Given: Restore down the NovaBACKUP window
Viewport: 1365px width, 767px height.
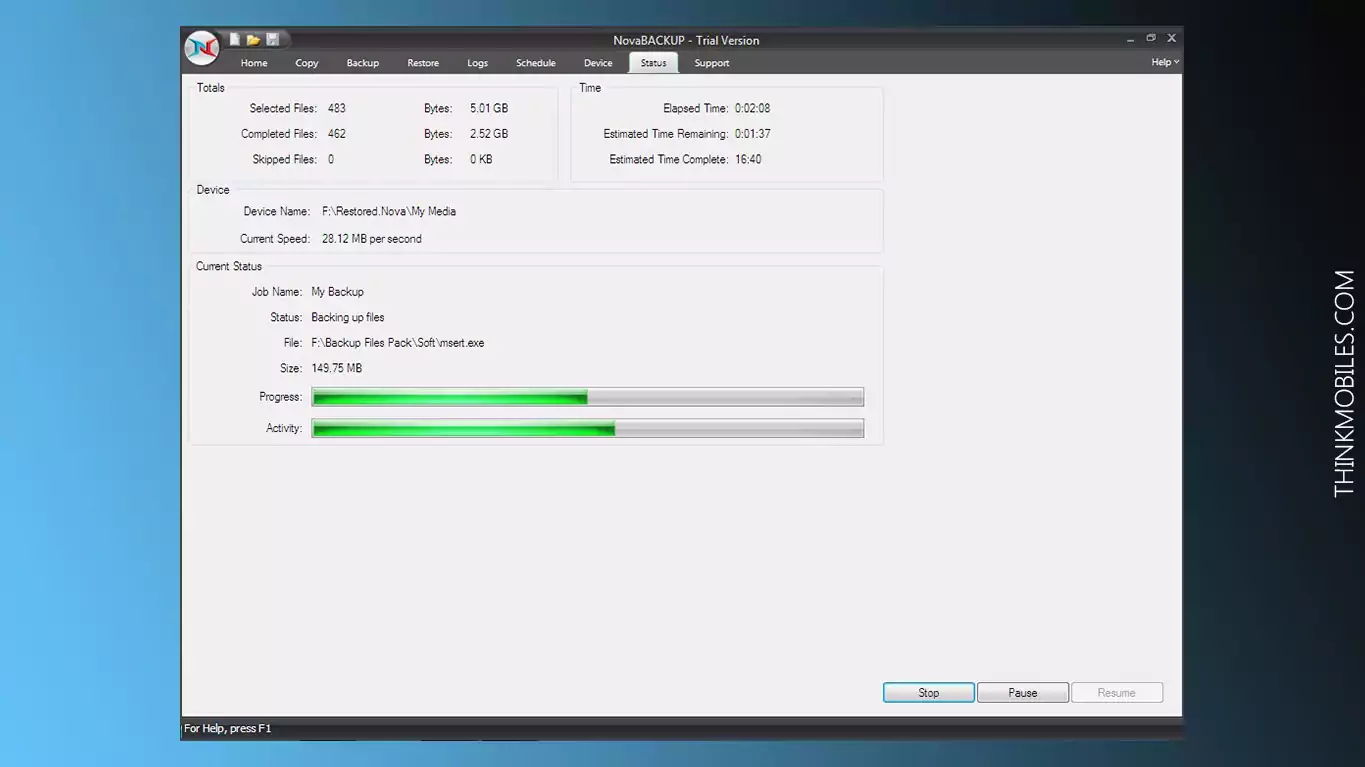Looking at the screenshot, I should (1151, 38).
